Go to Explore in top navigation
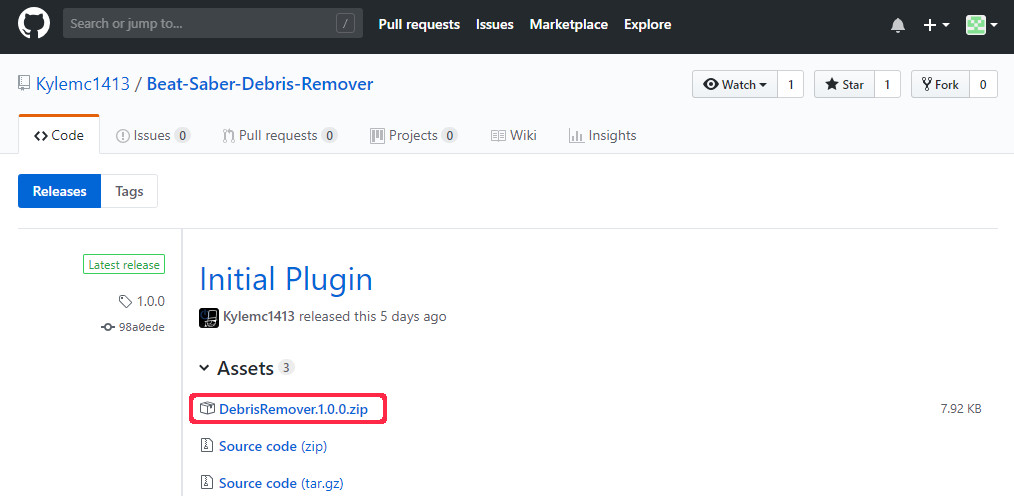1014x496 pixels. pos(647,25)
